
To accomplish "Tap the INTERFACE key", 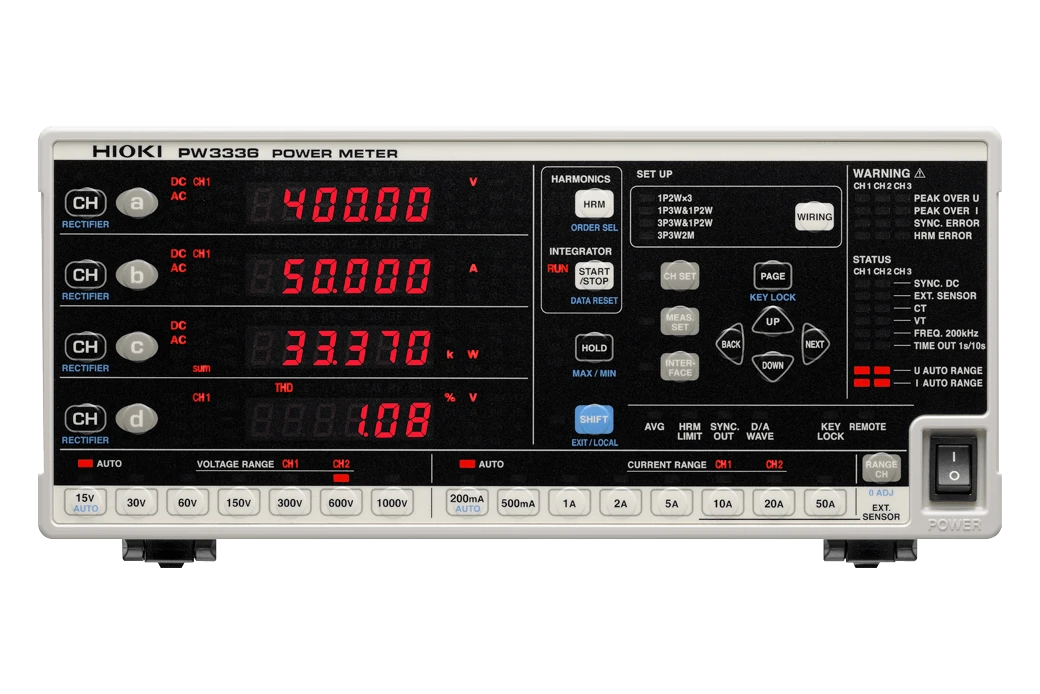I will (680, 368).
